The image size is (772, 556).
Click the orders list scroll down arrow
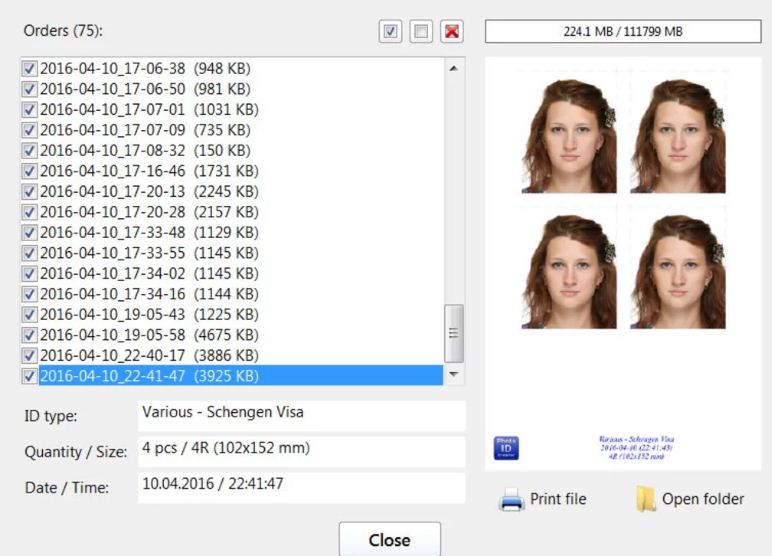453,375
